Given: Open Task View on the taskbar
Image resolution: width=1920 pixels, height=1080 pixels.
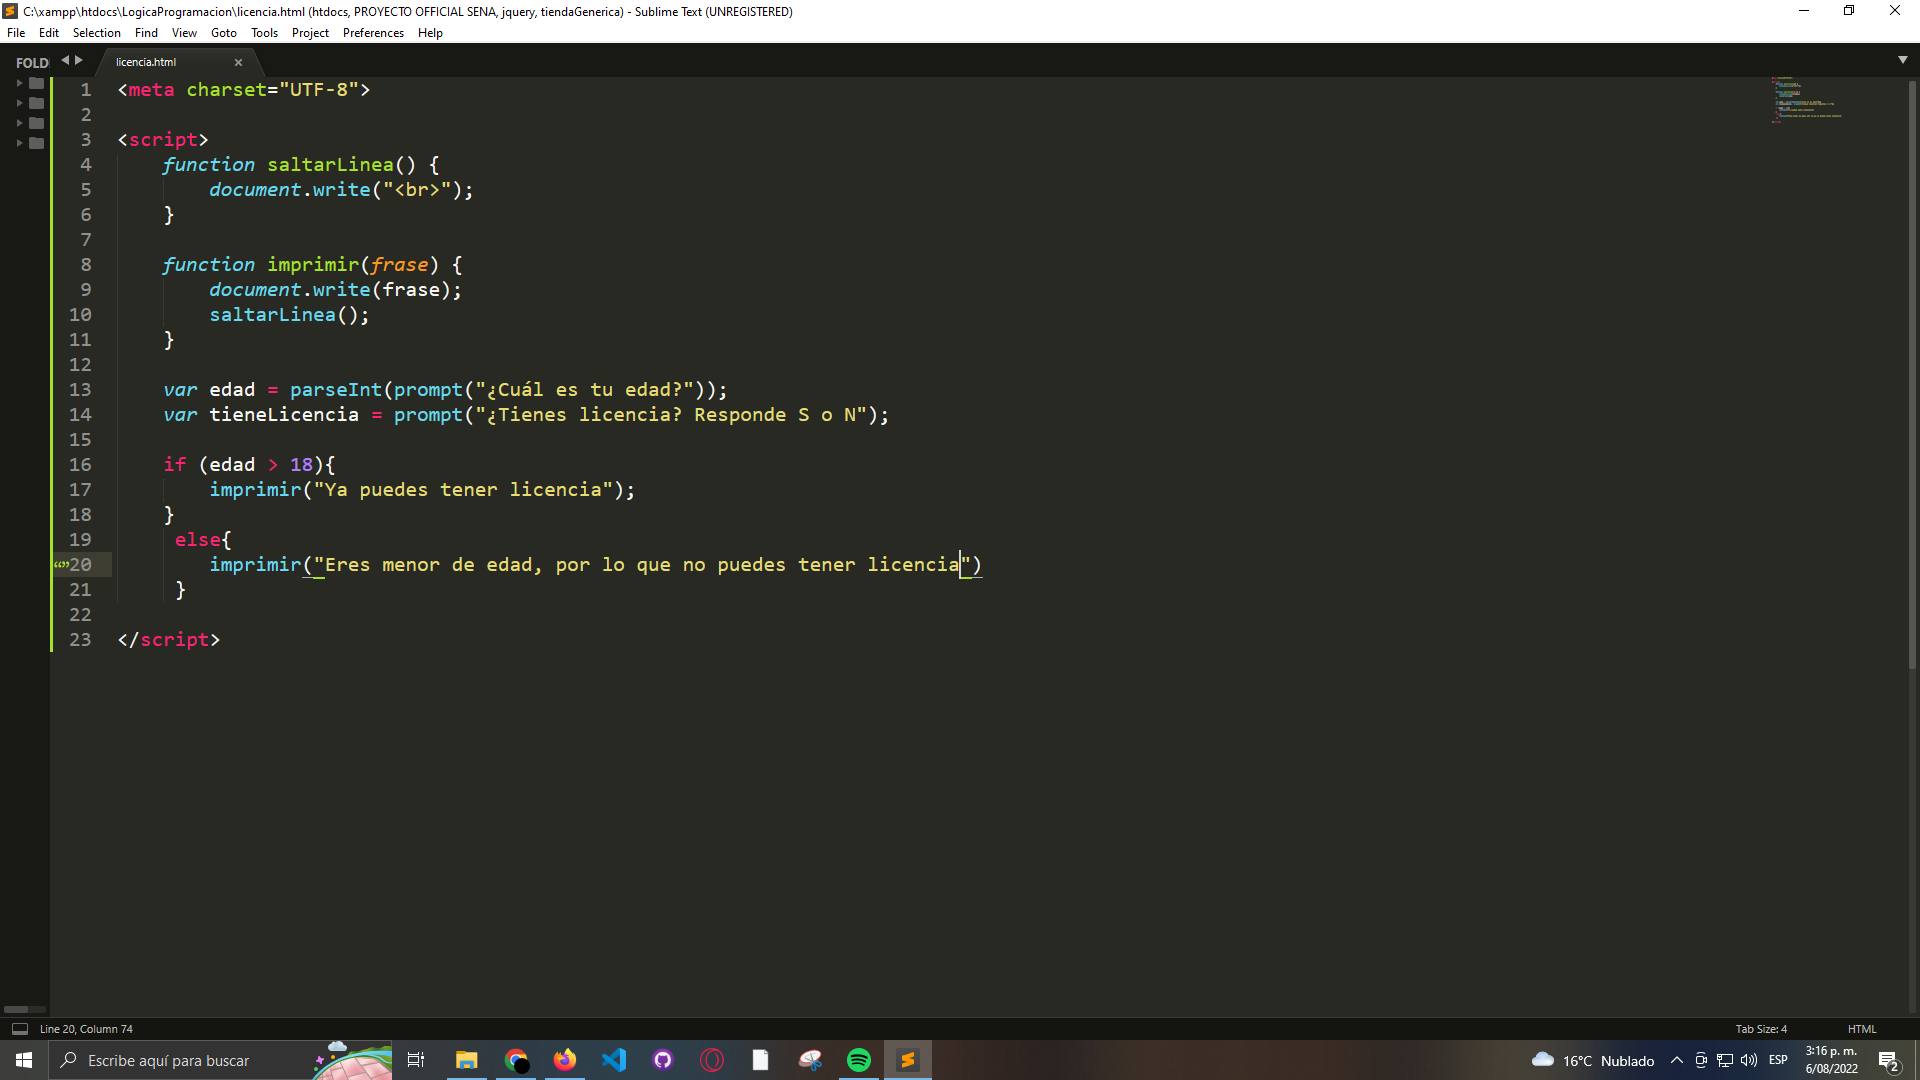Looking at the screenshot, I should 416,1060.
